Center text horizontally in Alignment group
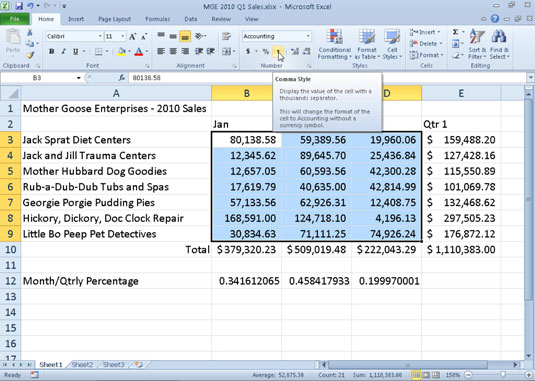The image size is (535, 381). click(173, 52)
